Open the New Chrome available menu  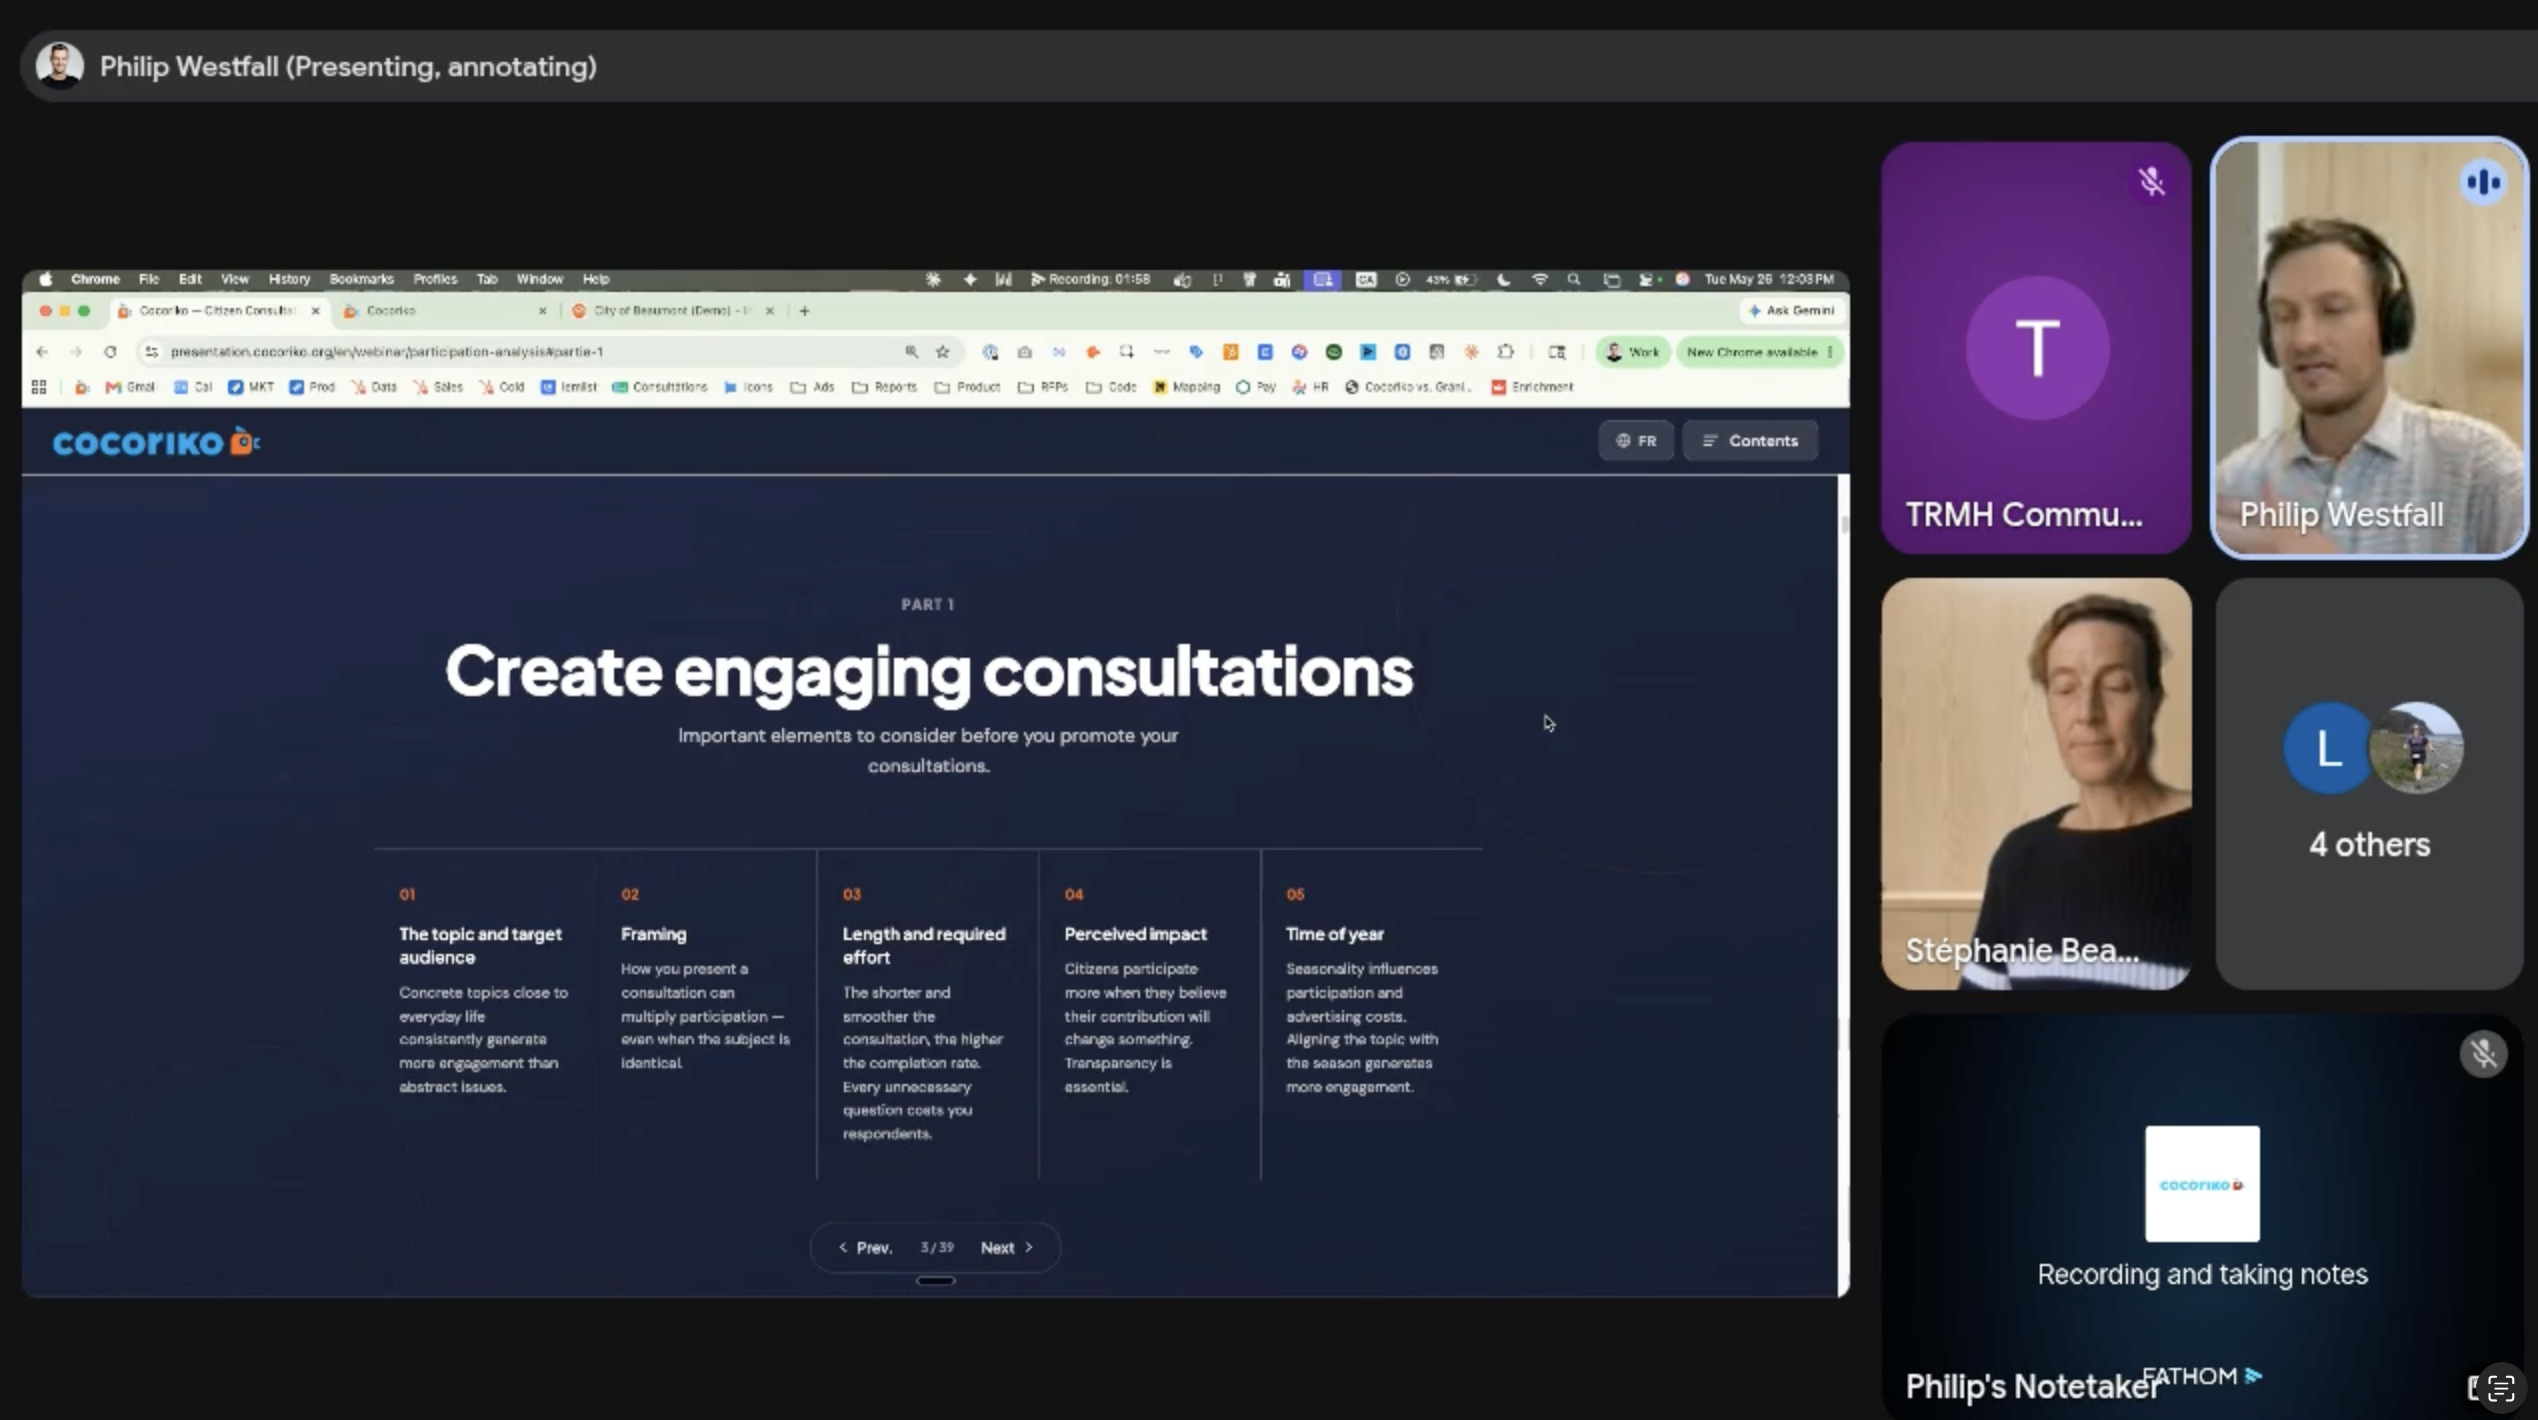coord(1760,352)
